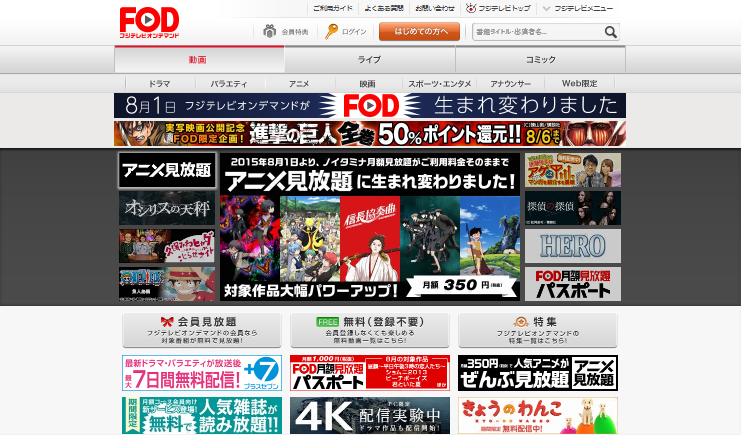Click the key icon for ログイン

pos(331,31)
